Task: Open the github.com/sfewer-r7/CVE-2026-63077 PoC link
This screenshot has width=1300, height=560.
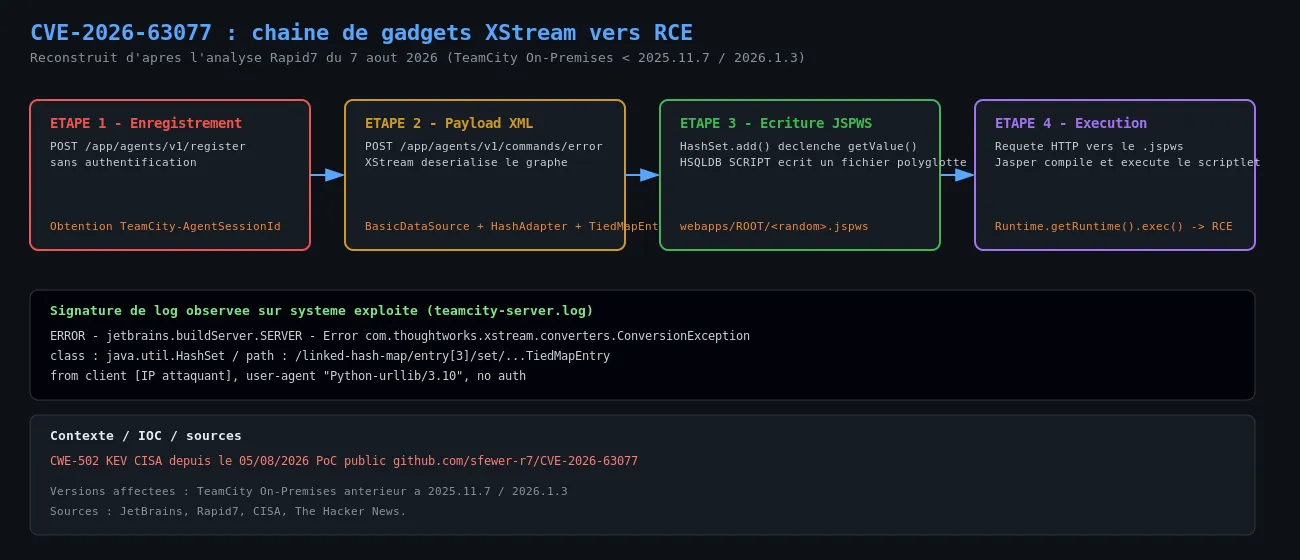Action: tap(515, 461)
